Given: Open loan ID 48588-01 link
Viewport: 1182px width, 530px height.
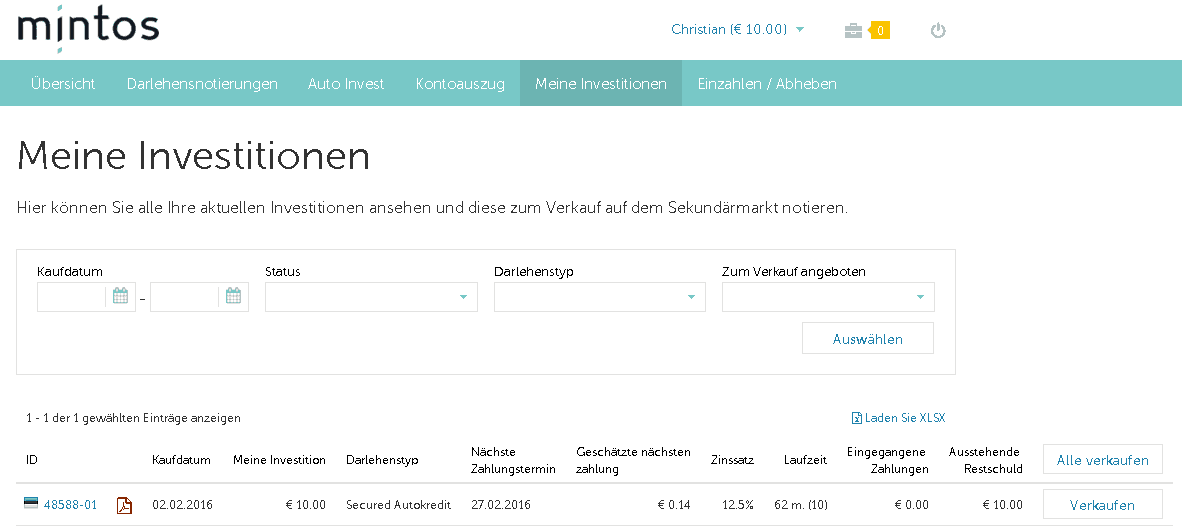Looking at the screenshot, I should (x=70, y=505).
